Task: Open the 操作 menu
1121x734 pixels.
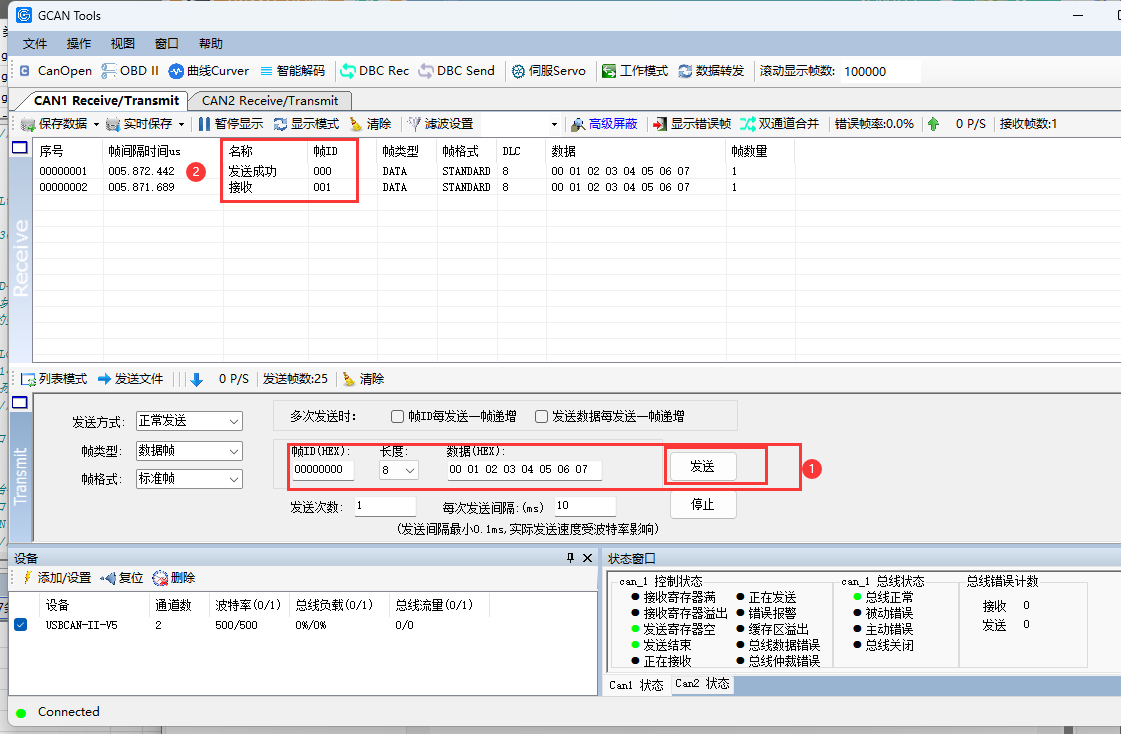Action: coord(79,44)
